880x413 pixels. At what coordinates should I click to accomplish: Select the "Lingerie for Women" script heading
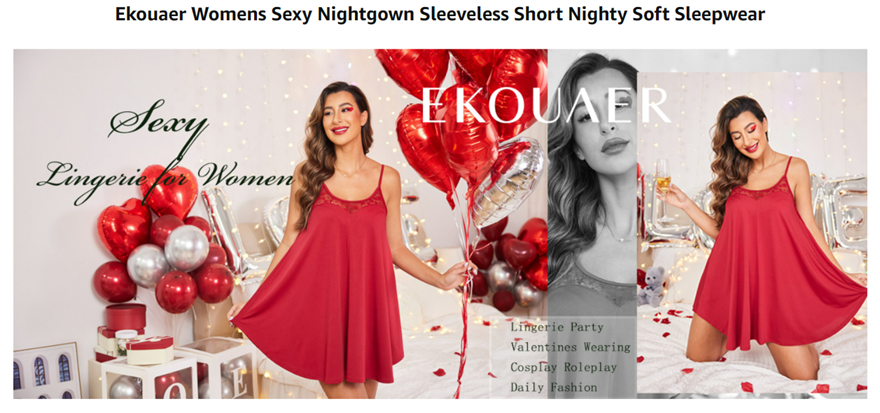click(x=166, y=177)
